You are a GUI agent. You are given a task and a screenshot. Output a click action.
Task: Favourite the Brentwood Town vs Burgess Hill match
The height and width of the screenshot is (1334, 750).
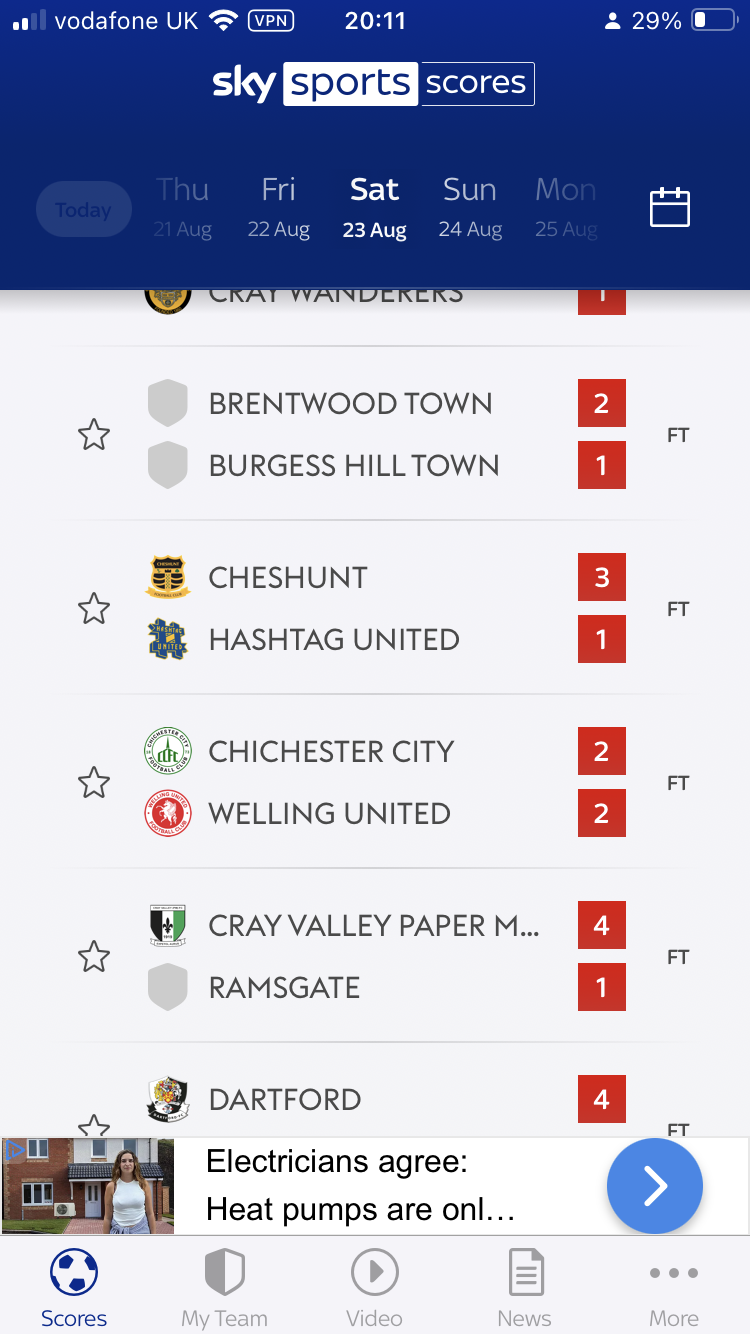(x=94, y=435)
